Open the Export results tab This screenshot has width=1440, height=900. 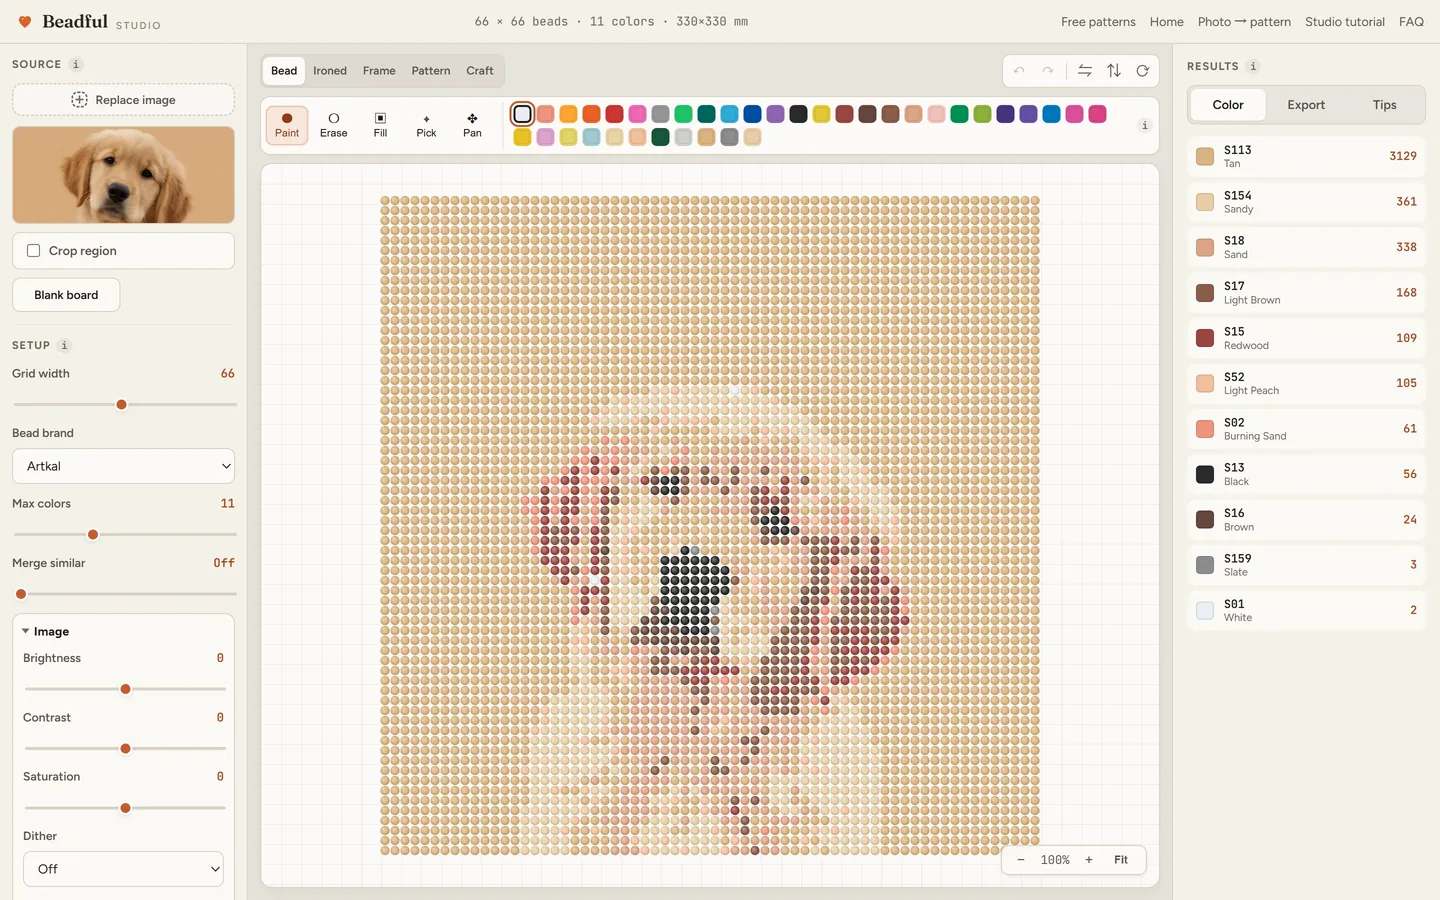tap(1306, 105)
